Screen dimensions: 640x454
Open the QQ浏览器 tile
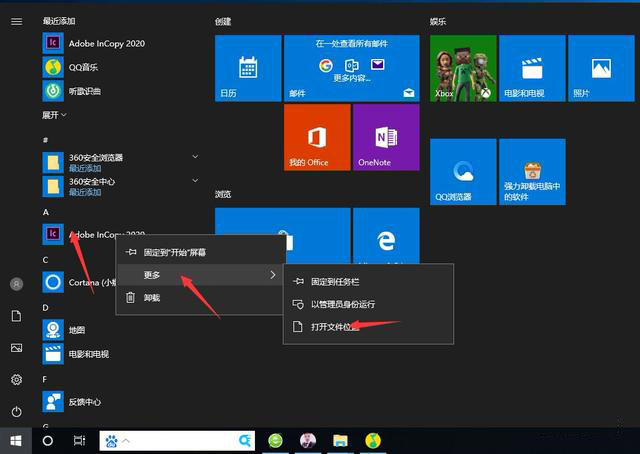tap(463, 172)
